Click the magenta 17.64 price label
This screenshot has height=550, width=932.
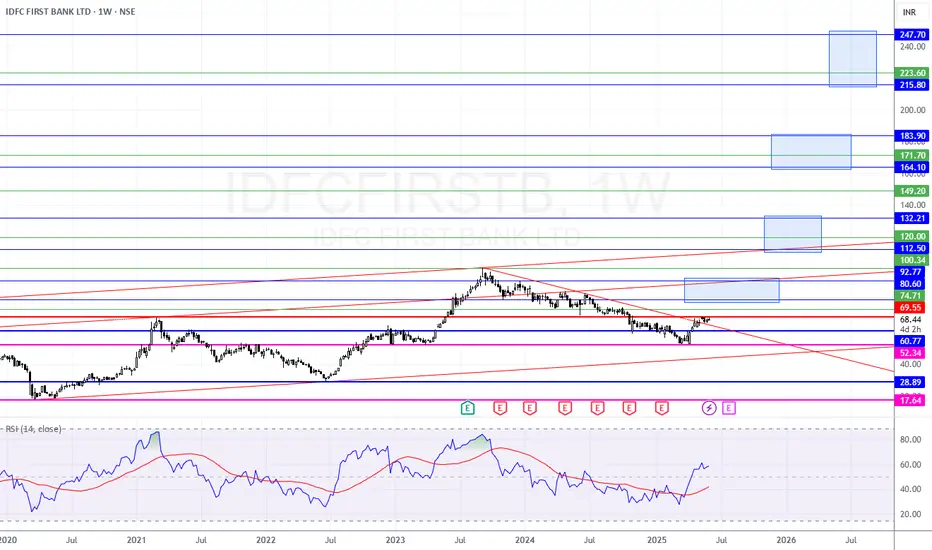point(910,401)
